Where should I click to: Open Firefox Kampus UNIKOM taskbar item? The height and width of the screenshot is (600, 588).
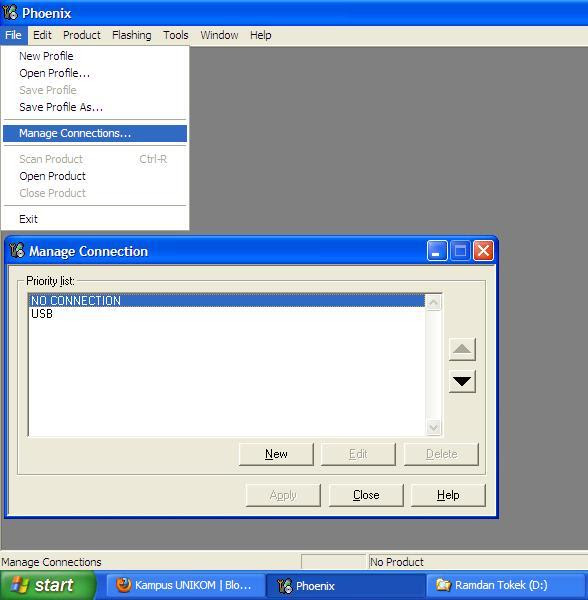click(x=184, y=585)
